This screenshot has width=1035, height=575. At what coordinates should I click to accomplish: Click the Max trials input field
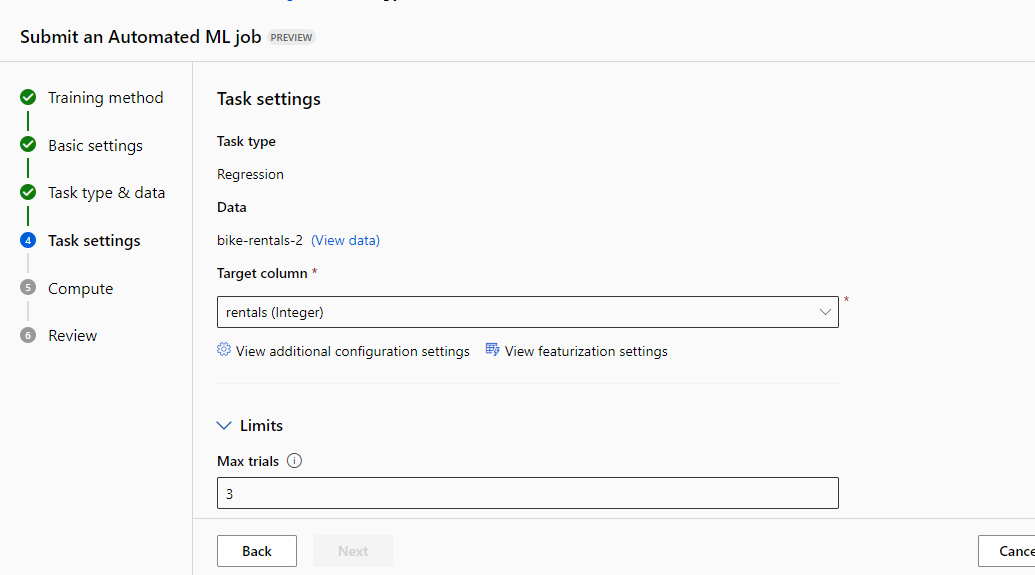[x=527, y=493]
